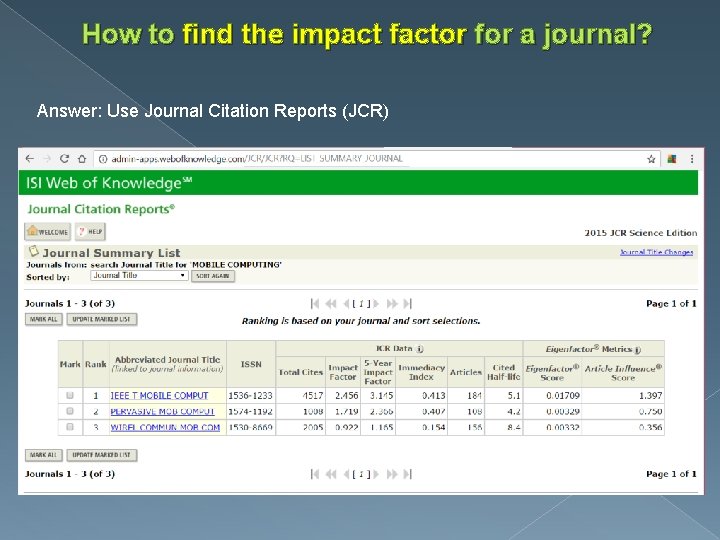This screenshot has width=720, height=540.
Task: Open the Journal Title Changes link
Action: pyautogui.click(x=656, y=252)
